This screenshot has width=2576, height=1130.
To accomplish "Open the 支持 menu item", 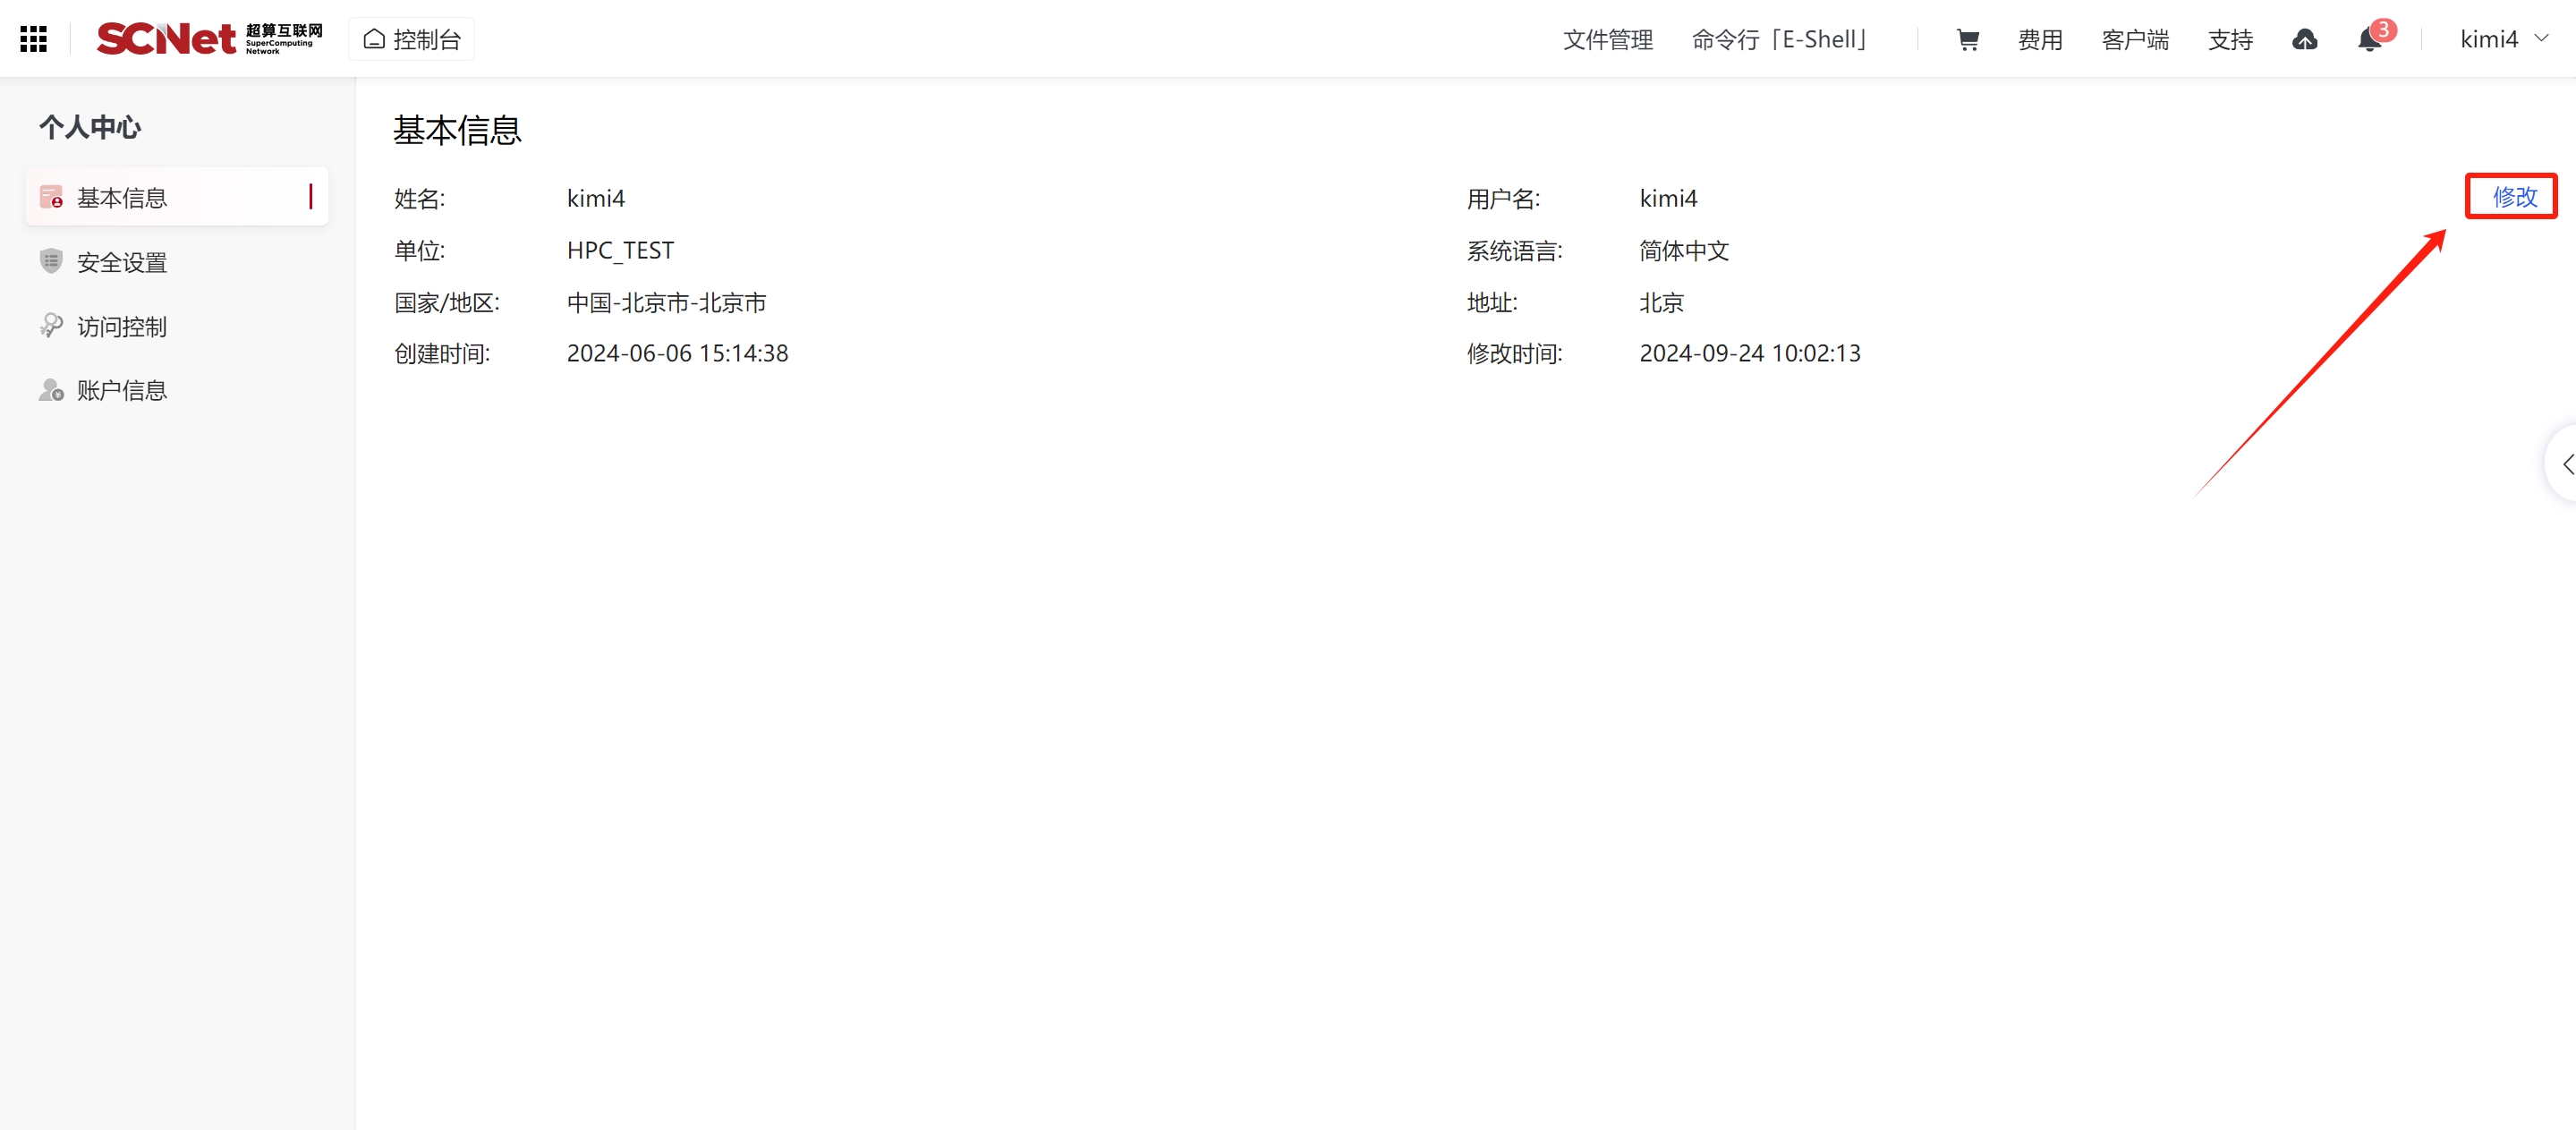I will pyautogui.click(x=2229, y=39).
